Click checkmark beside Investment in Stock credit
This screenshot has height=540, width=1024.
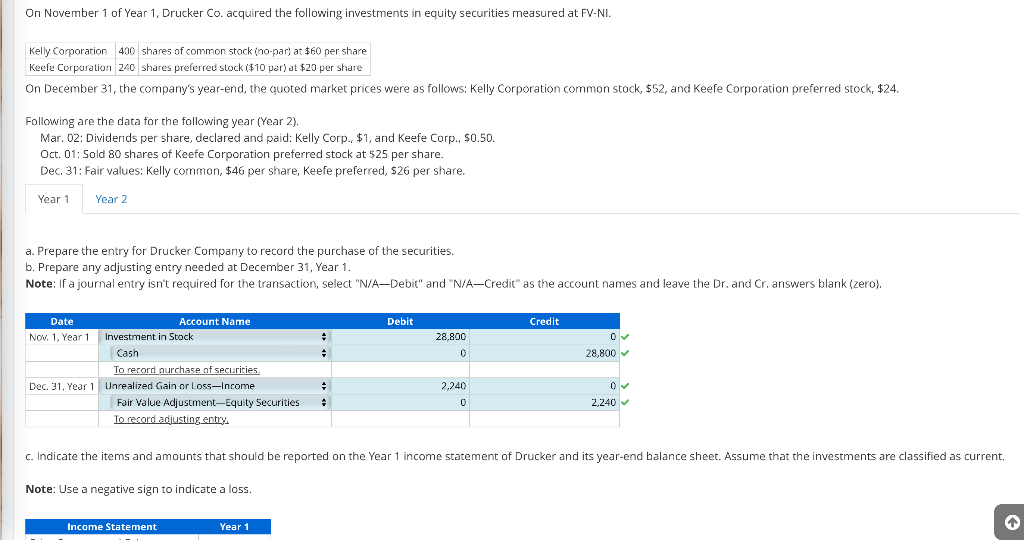tap(625, 337)
